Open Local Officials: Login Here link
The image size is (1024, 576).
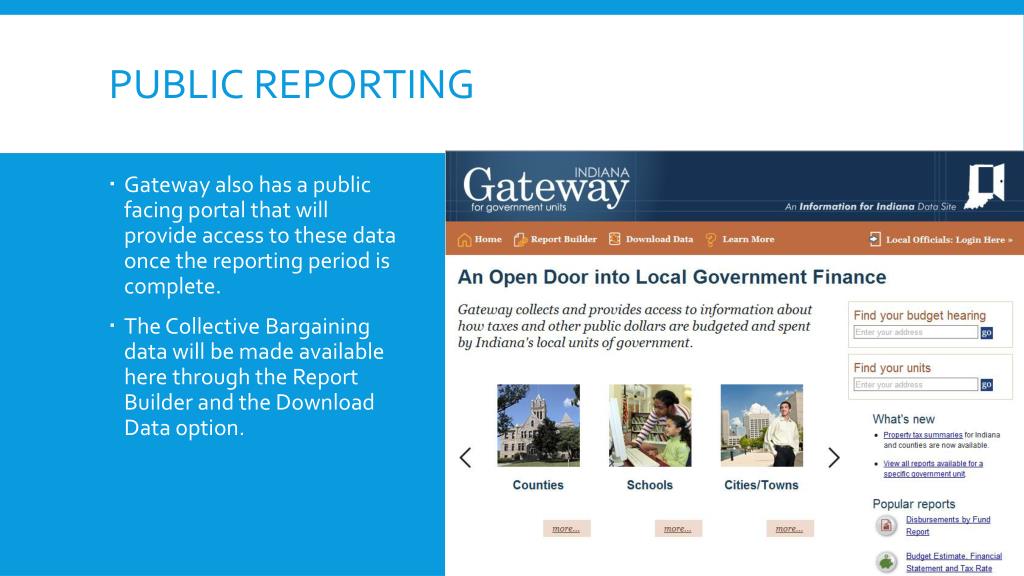pos(949,240)
